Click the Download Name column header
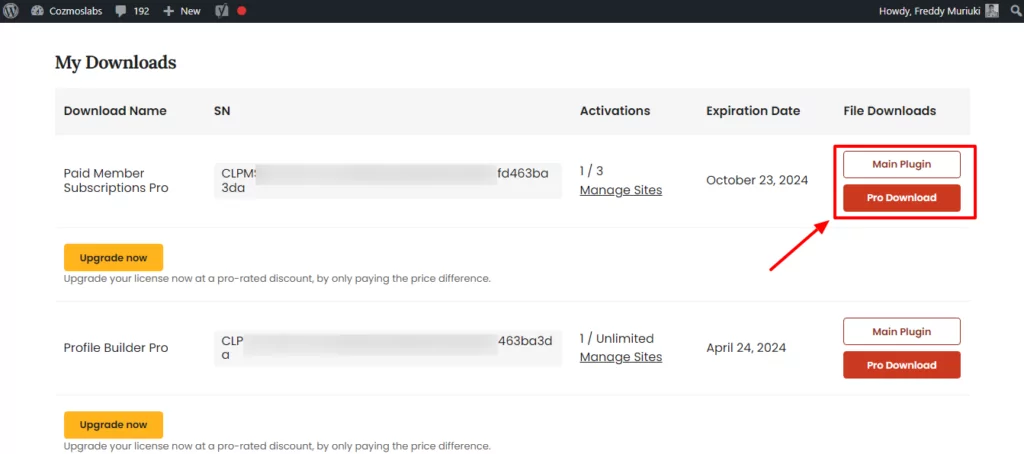The image size is (1024, 454). (115, 111)
